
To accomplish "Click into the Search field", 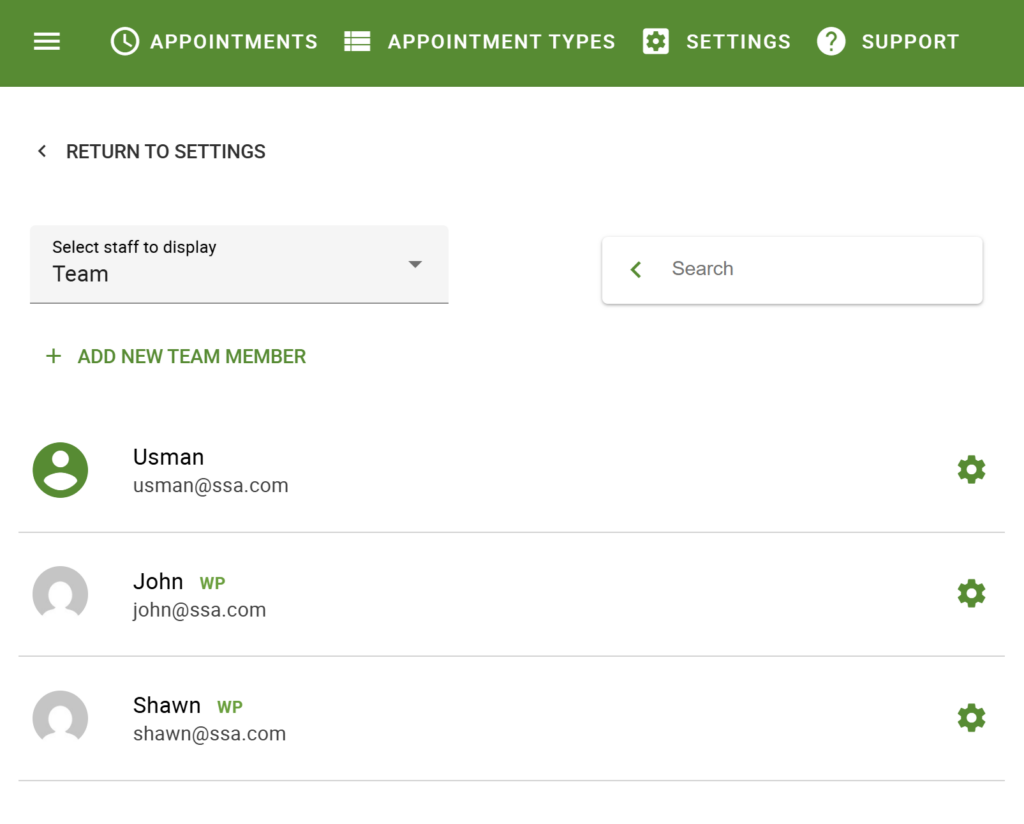I will tap(792, 270).
